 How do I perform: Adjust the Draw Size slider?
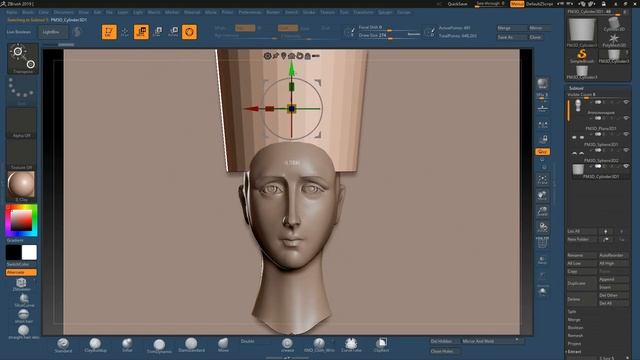point(389,36)
